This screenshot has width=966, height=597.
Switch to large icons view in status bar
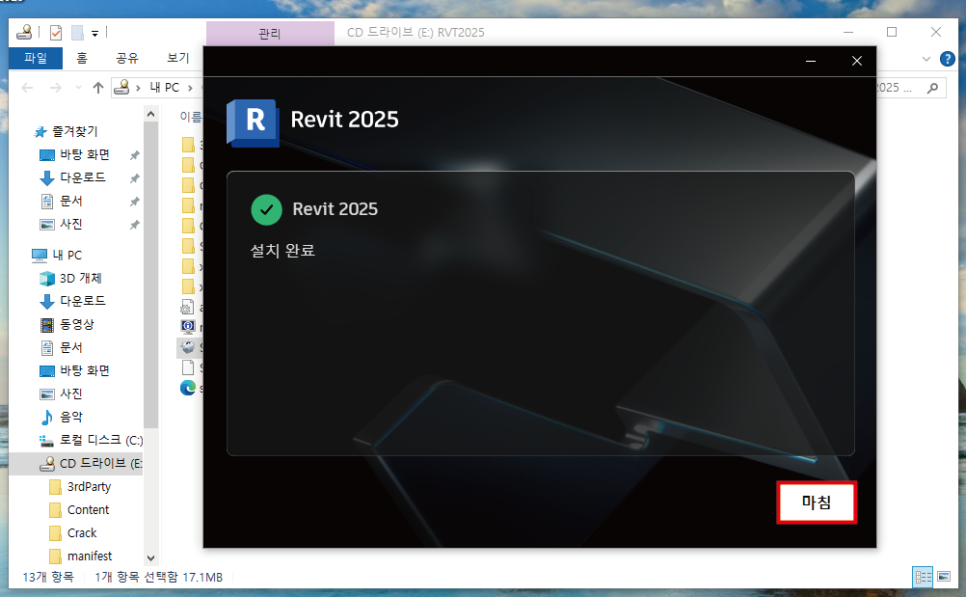click(944, 577)
